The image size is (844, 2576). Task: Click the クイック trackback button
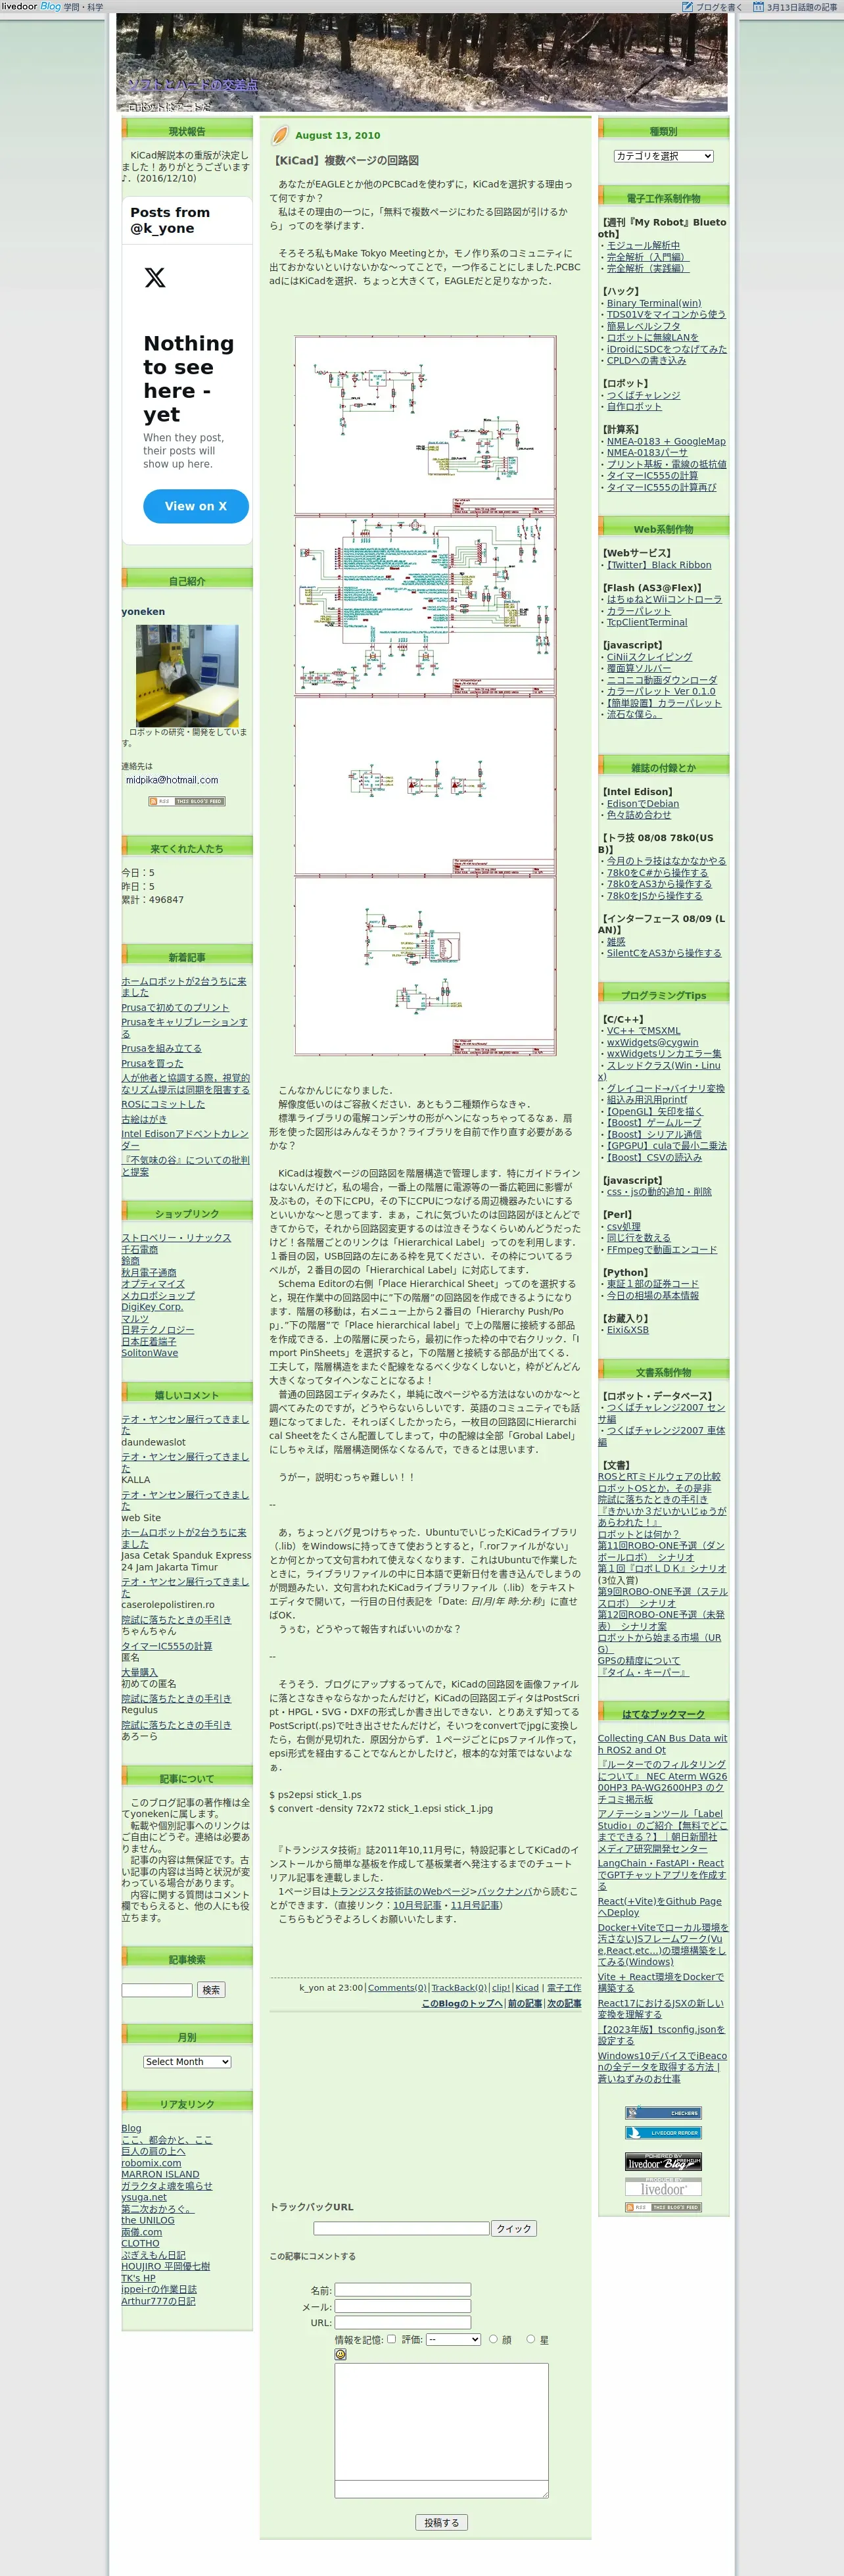(514, 2228)
